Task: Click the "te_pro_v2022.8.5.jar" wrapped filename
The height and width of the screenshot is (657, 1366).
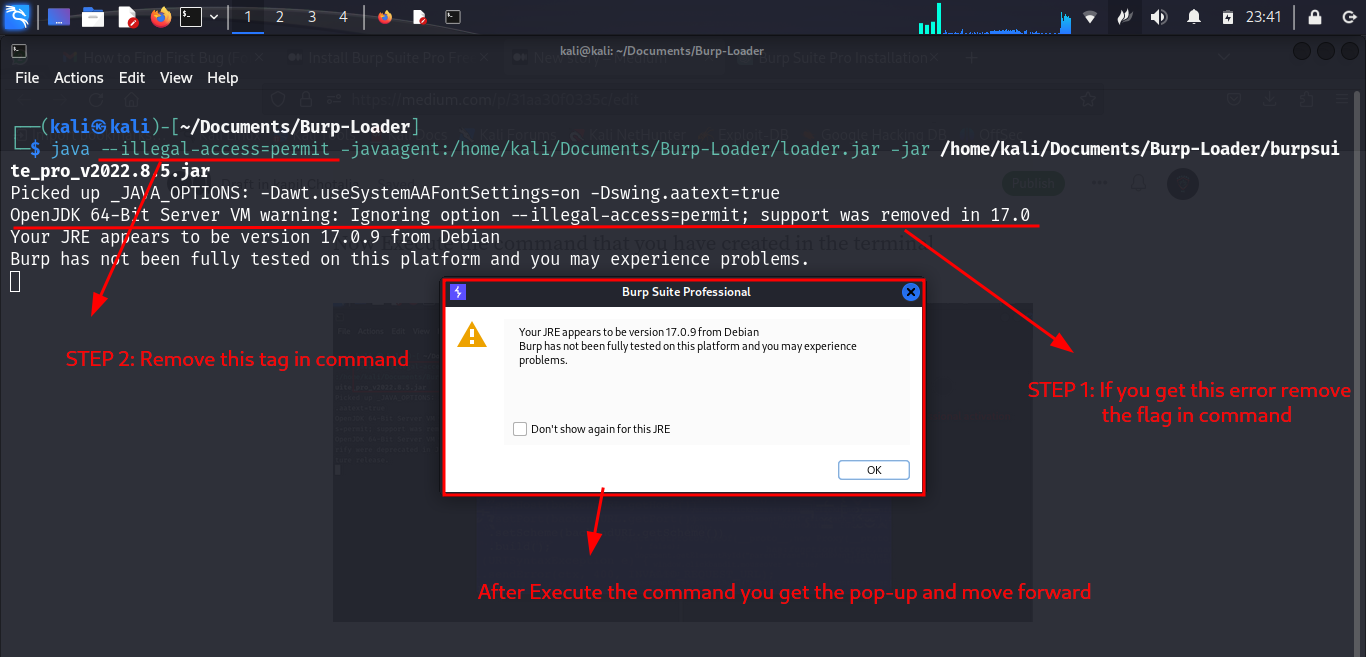Action: coord(110,171)
